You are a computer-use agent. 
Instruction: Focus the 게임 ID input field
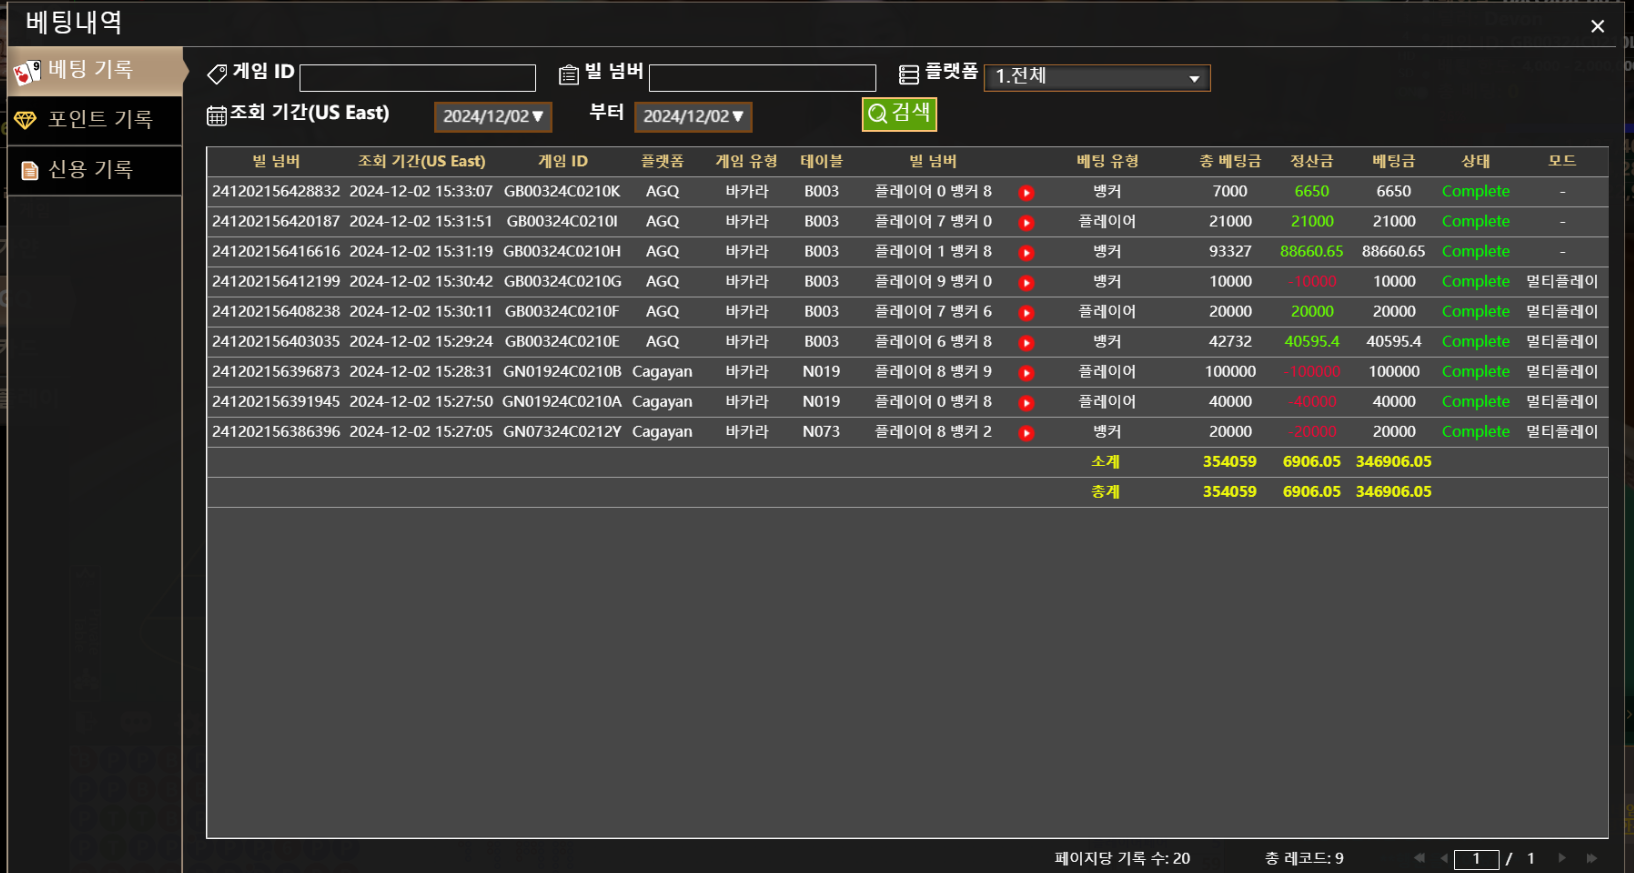pyautogui.click(x=418, y=78)
